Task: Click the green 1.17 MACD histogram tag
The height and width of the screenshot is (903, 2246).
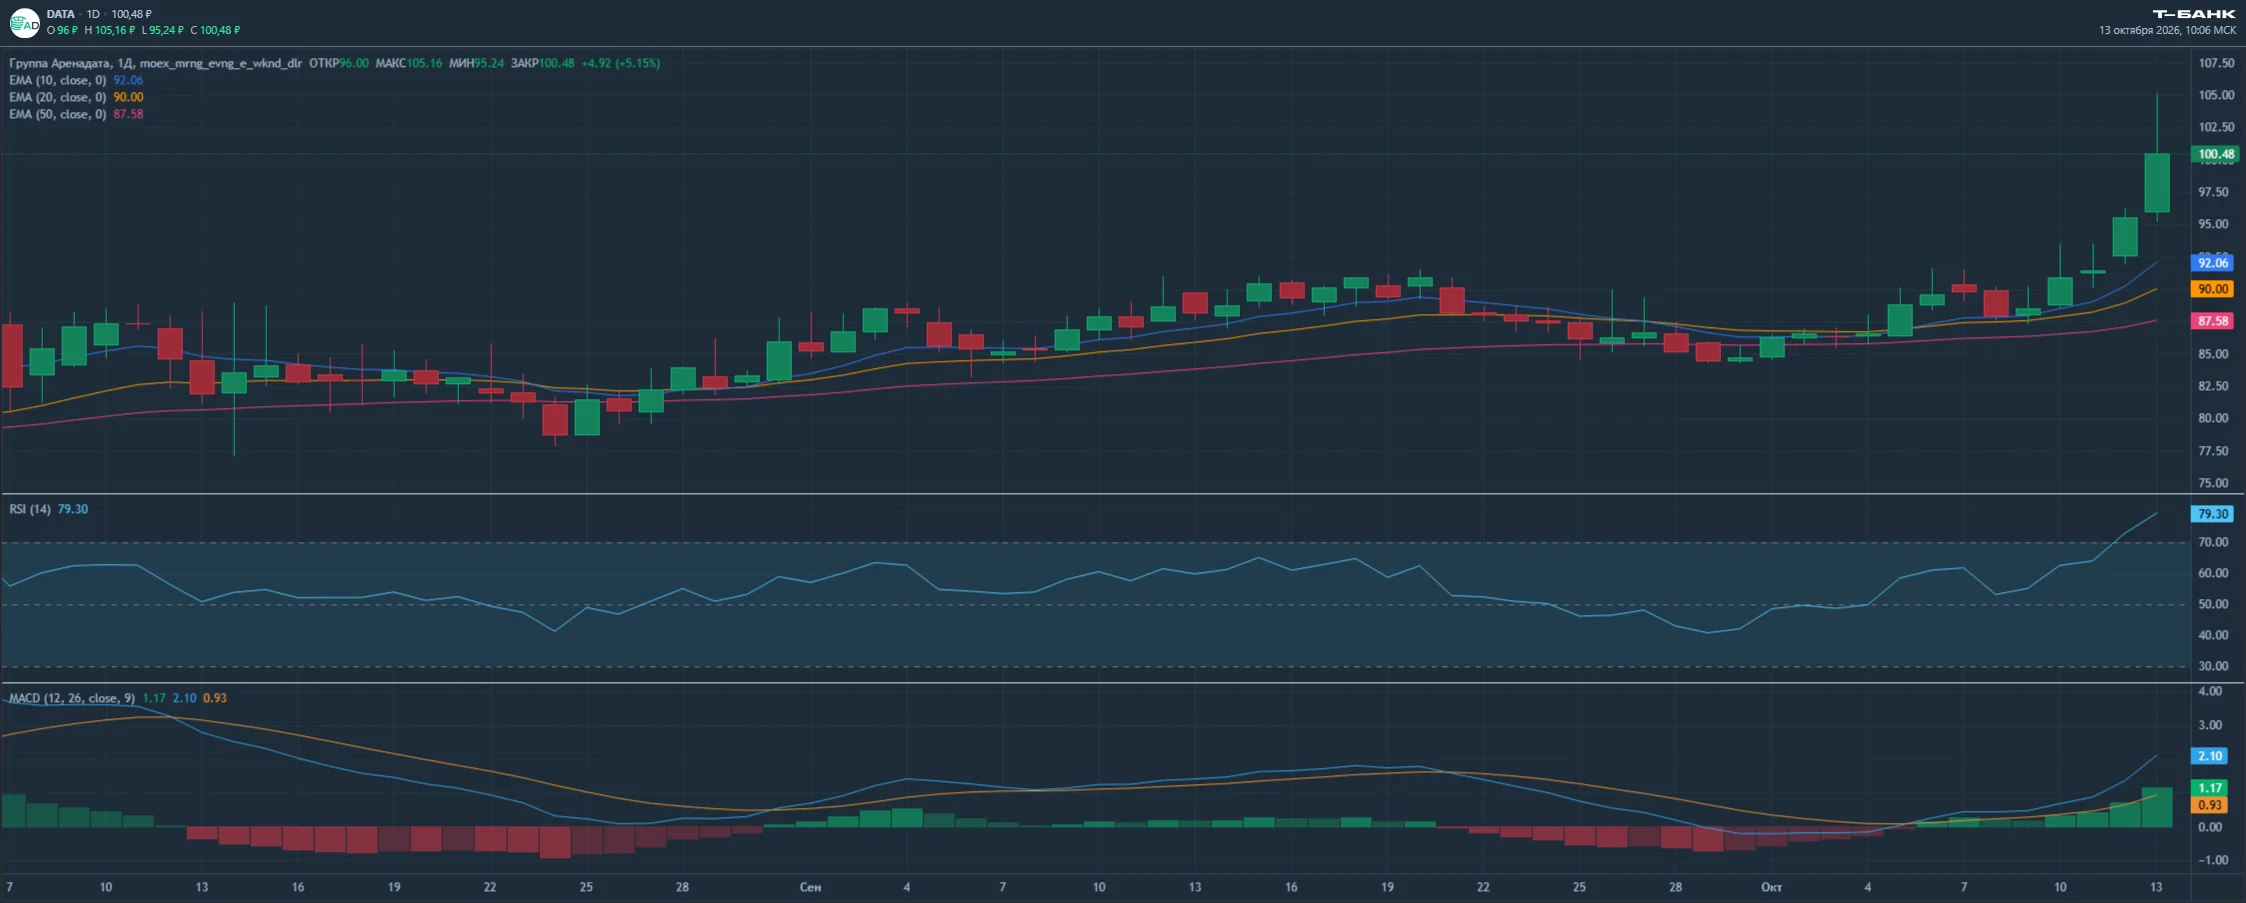Action: 2210,788
